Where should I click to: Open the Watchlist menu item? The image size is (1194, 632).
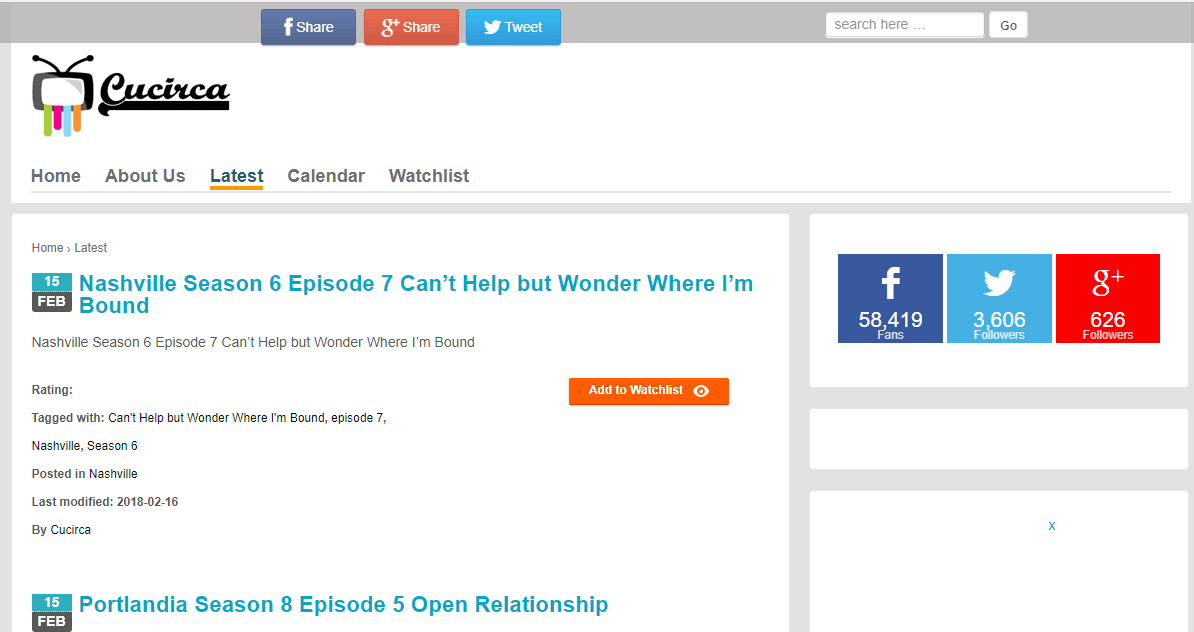point(429,176)
